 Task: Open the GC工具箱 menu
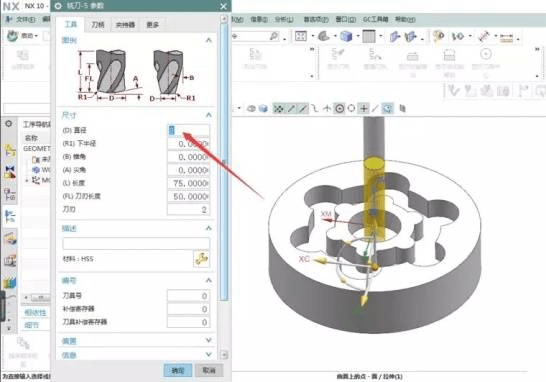click(x=375, y=20)
